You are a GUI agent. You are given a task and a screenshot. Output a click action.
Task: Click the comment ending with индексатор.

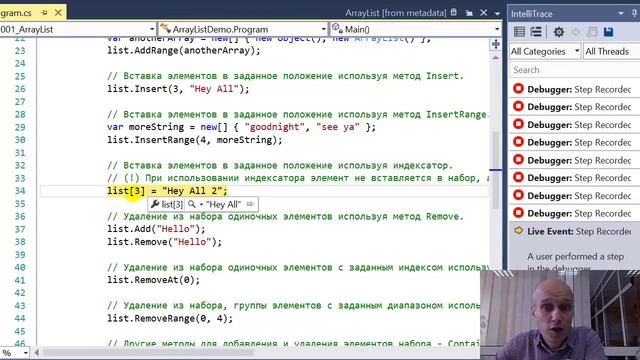tap(280, 166)
